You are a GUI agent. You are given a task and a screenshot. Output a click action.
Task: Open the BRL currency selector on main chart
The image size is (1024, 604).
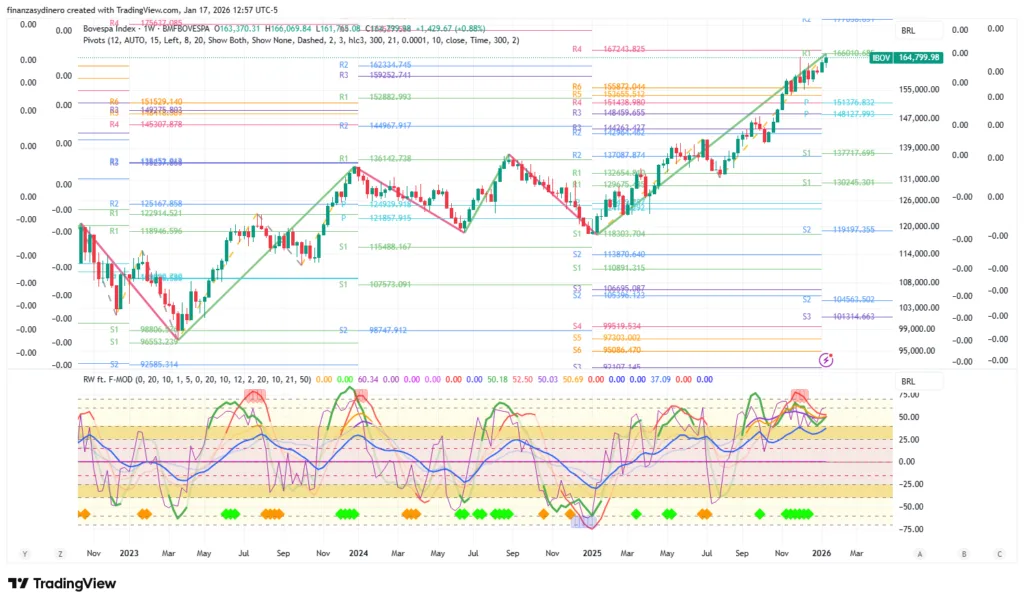click(x=908, y=31)
